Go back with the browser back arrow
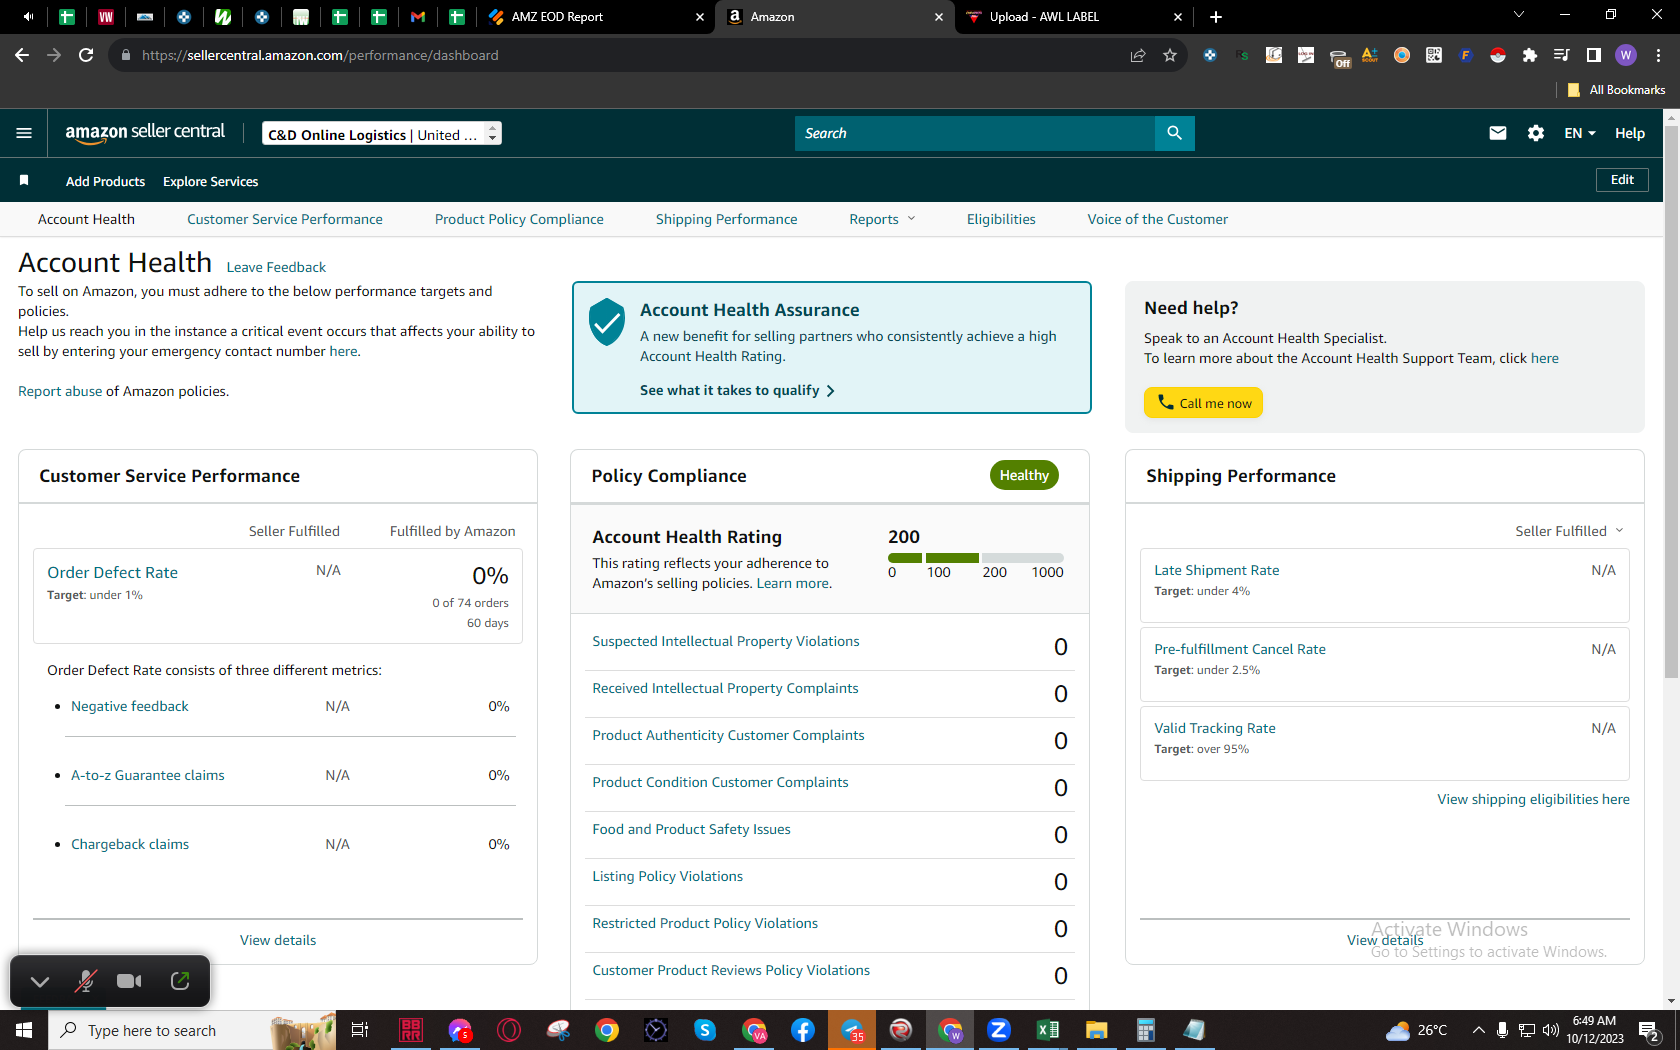 coord(22,55)
